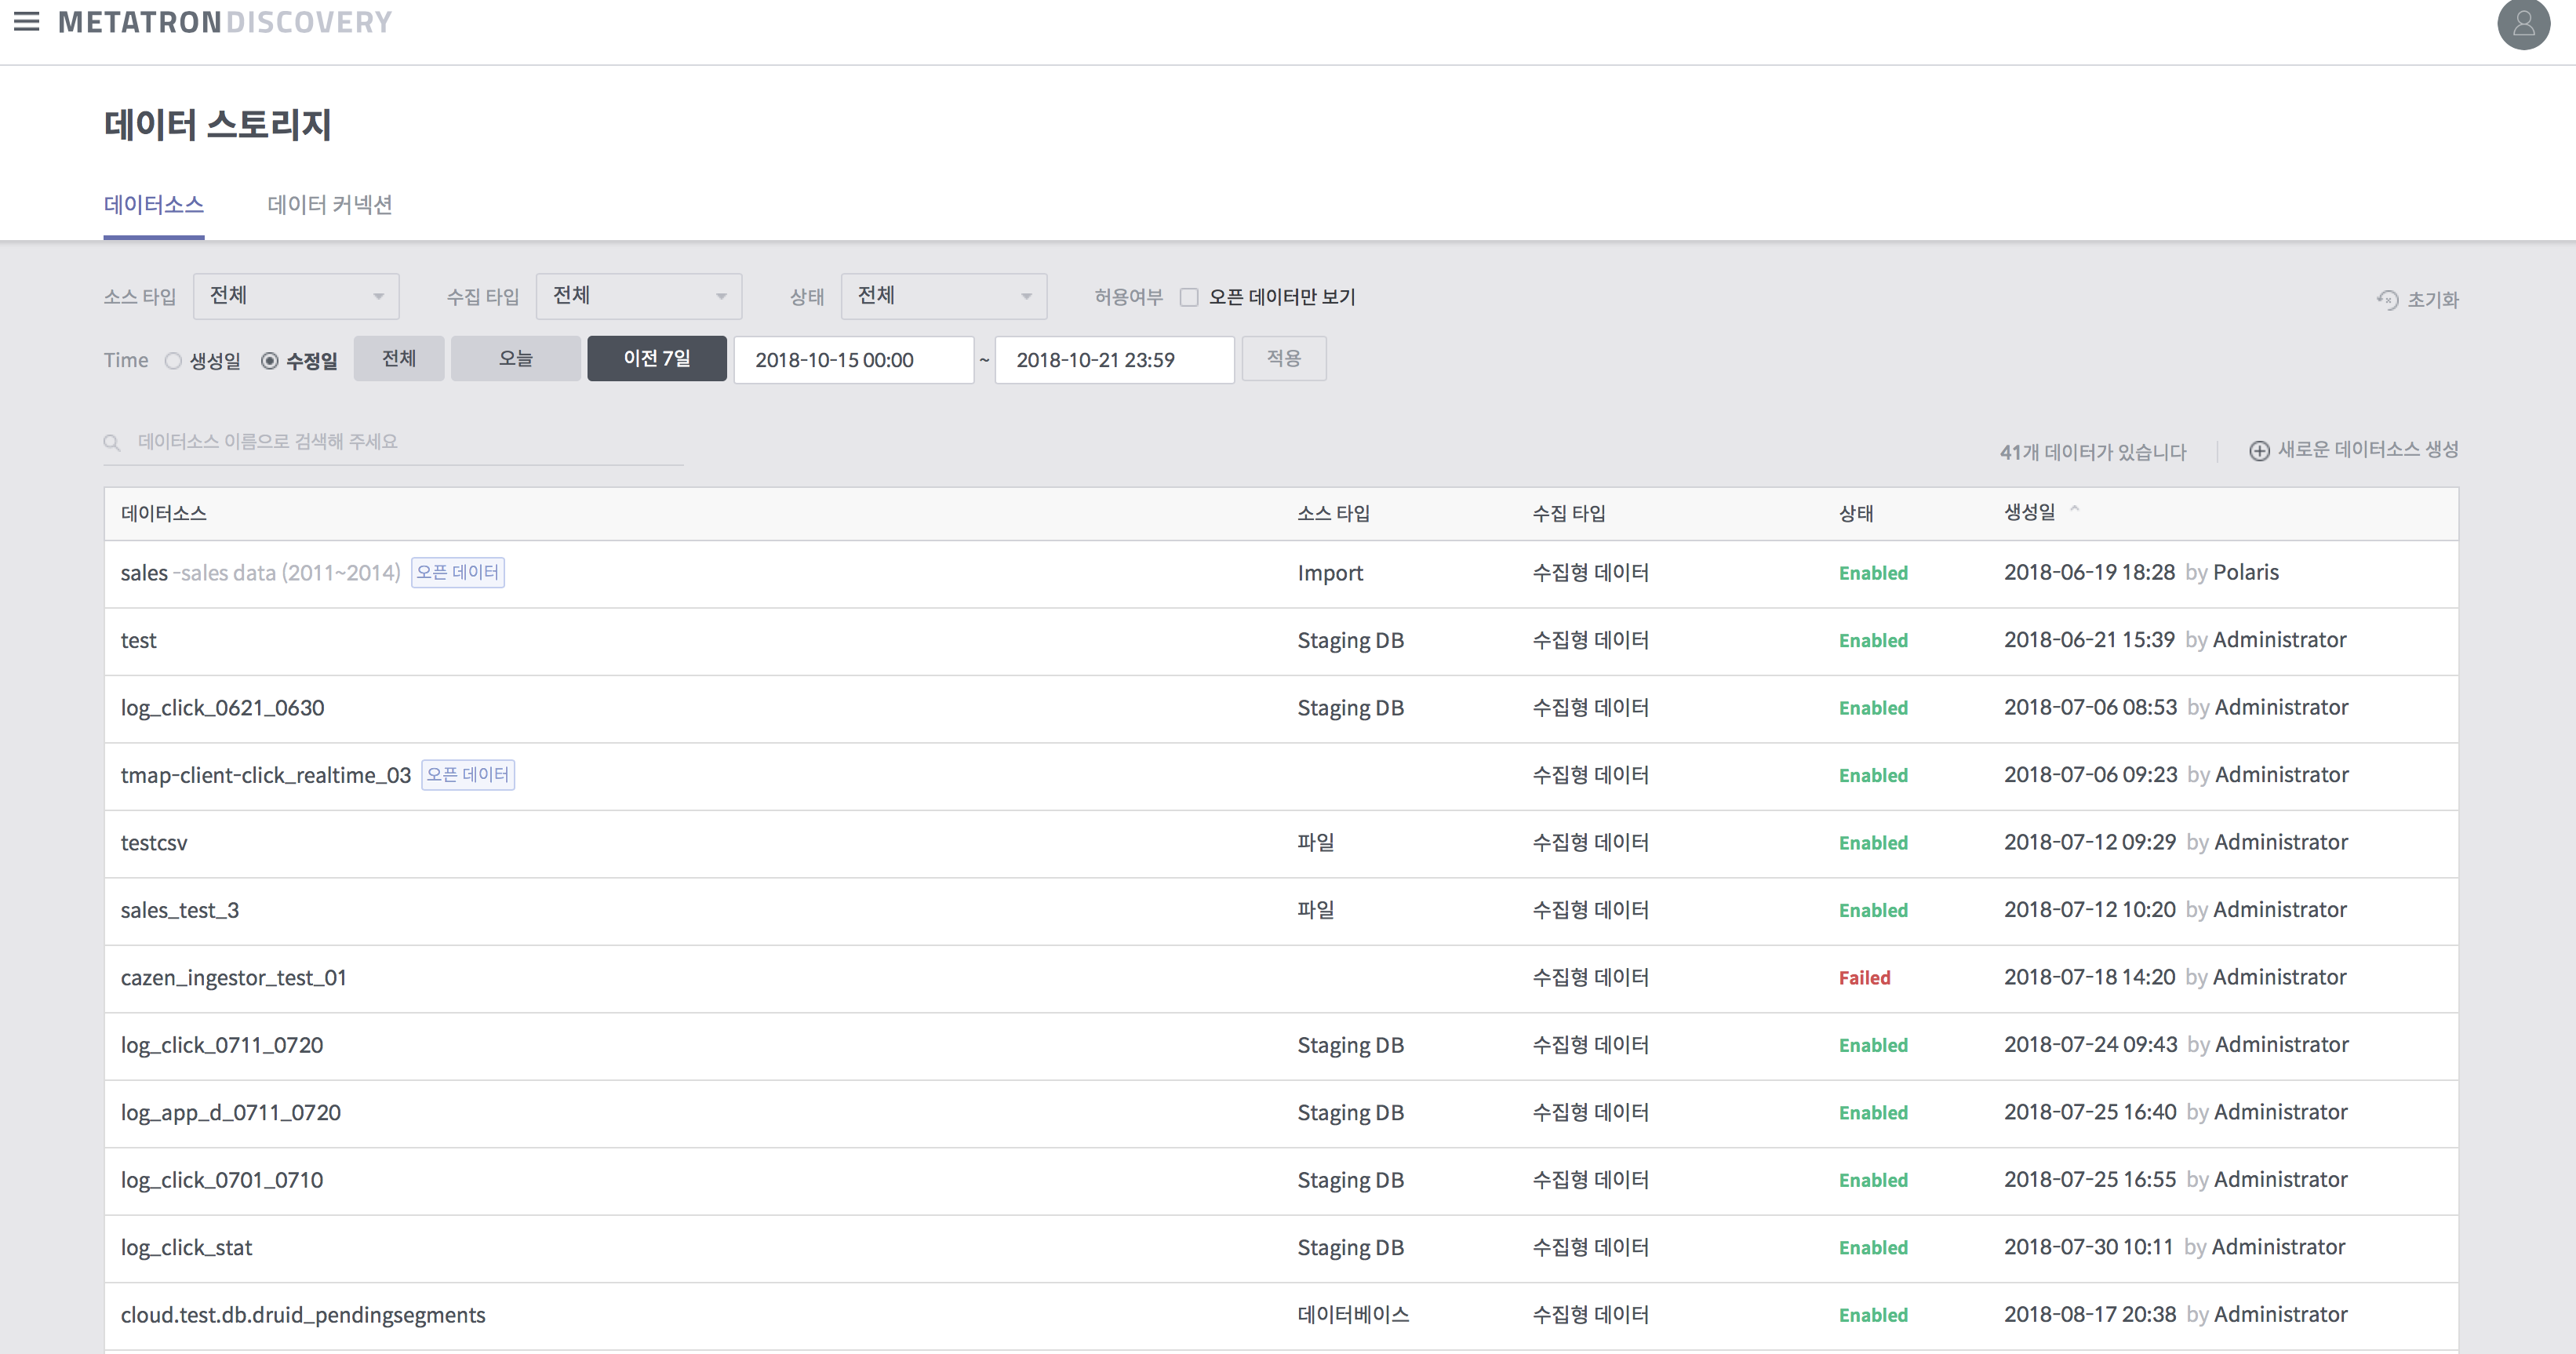Open the 소스 타입 dropdown
2576x1354 pixels.
coord(296,296)
